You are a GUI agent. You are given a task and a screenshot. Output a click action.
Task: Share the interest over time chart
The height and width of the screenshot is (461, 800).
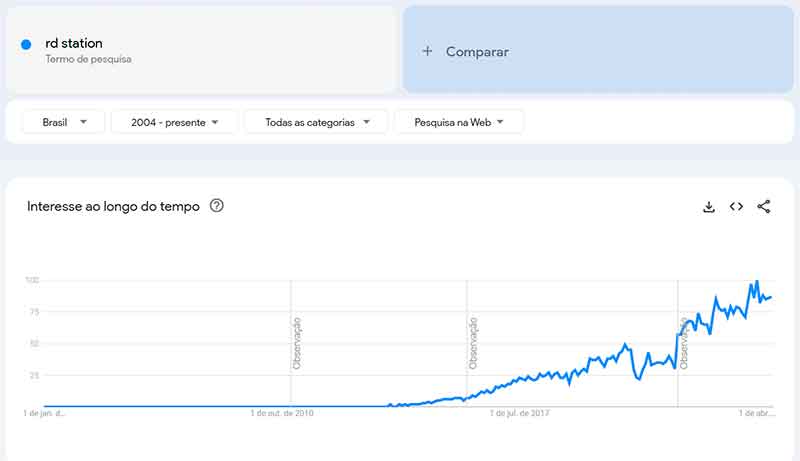764,207
